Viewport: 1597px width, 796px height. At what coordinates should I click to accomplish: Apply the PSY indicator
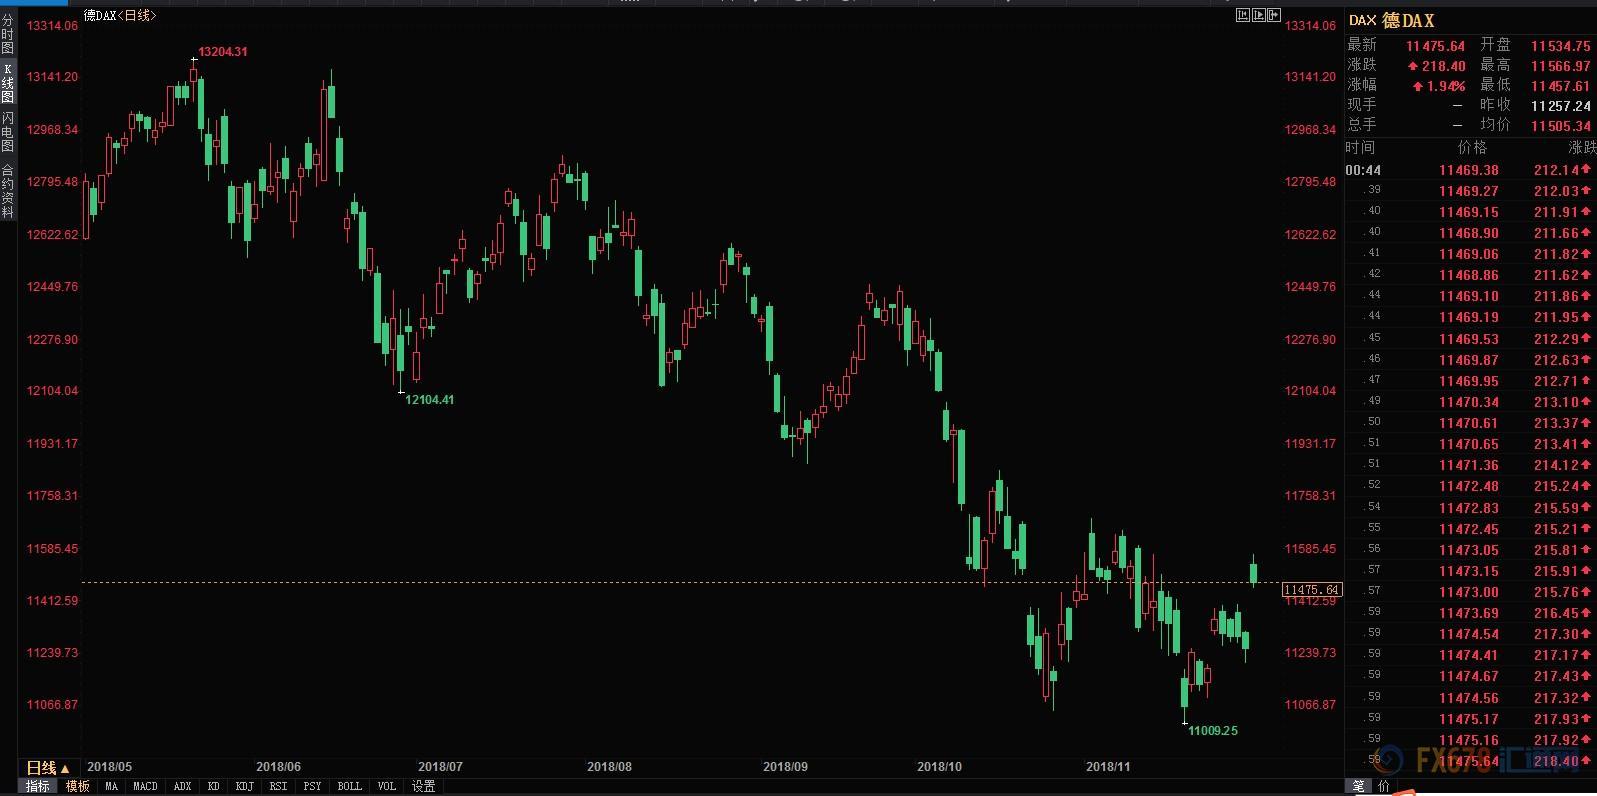tap(312, 787)
